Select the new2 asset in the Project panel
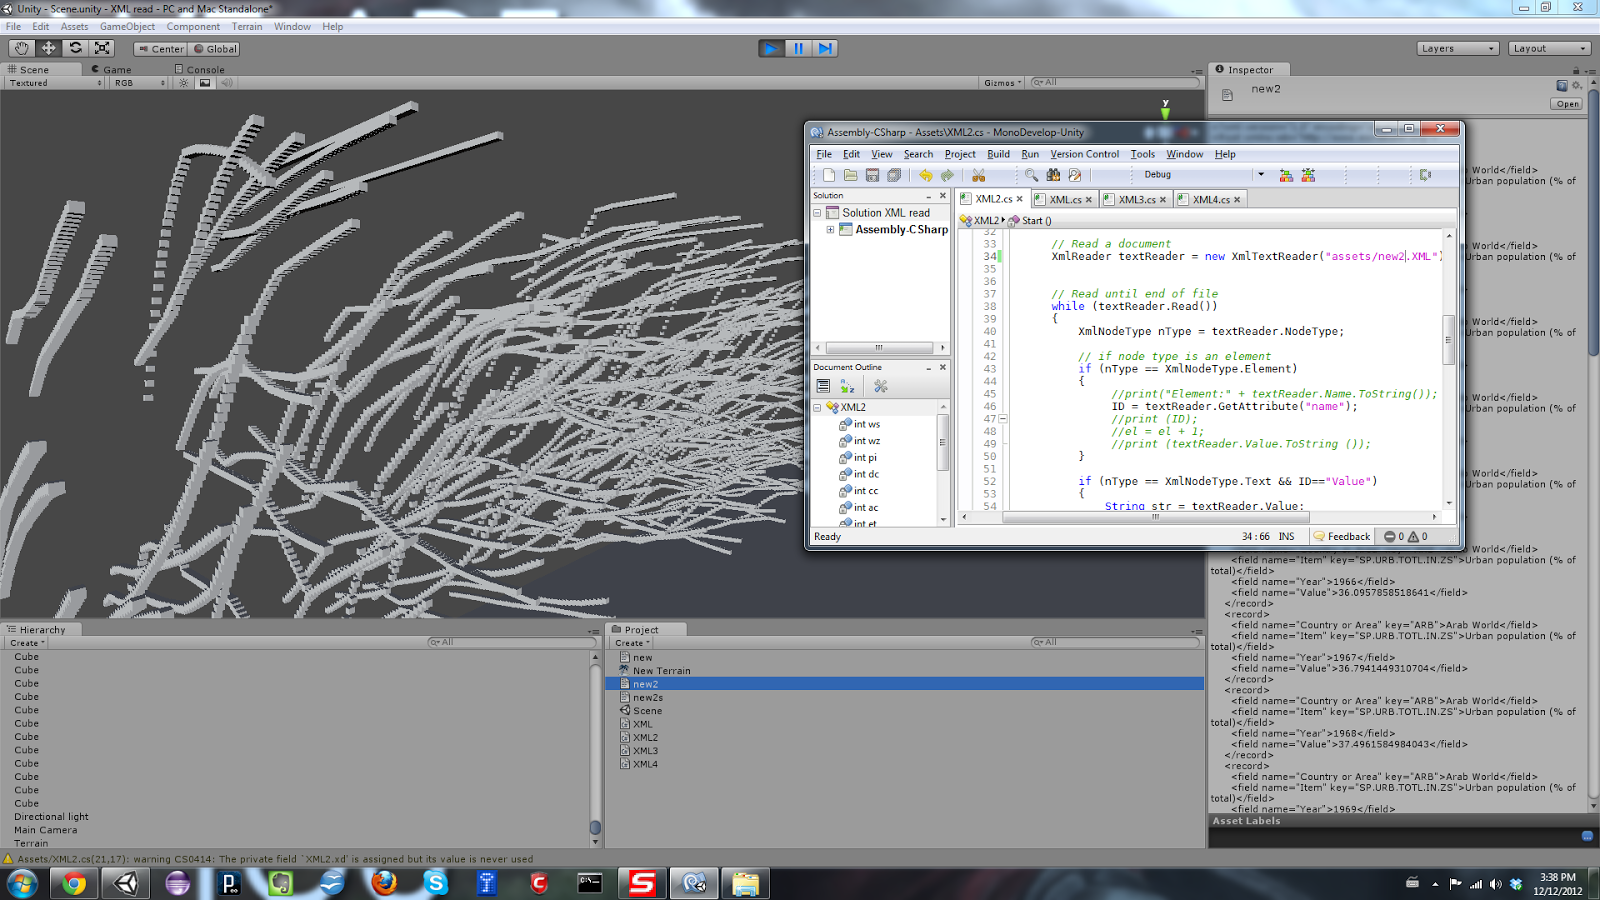Screen dimensions: 1600x900 tap(646, 683)
